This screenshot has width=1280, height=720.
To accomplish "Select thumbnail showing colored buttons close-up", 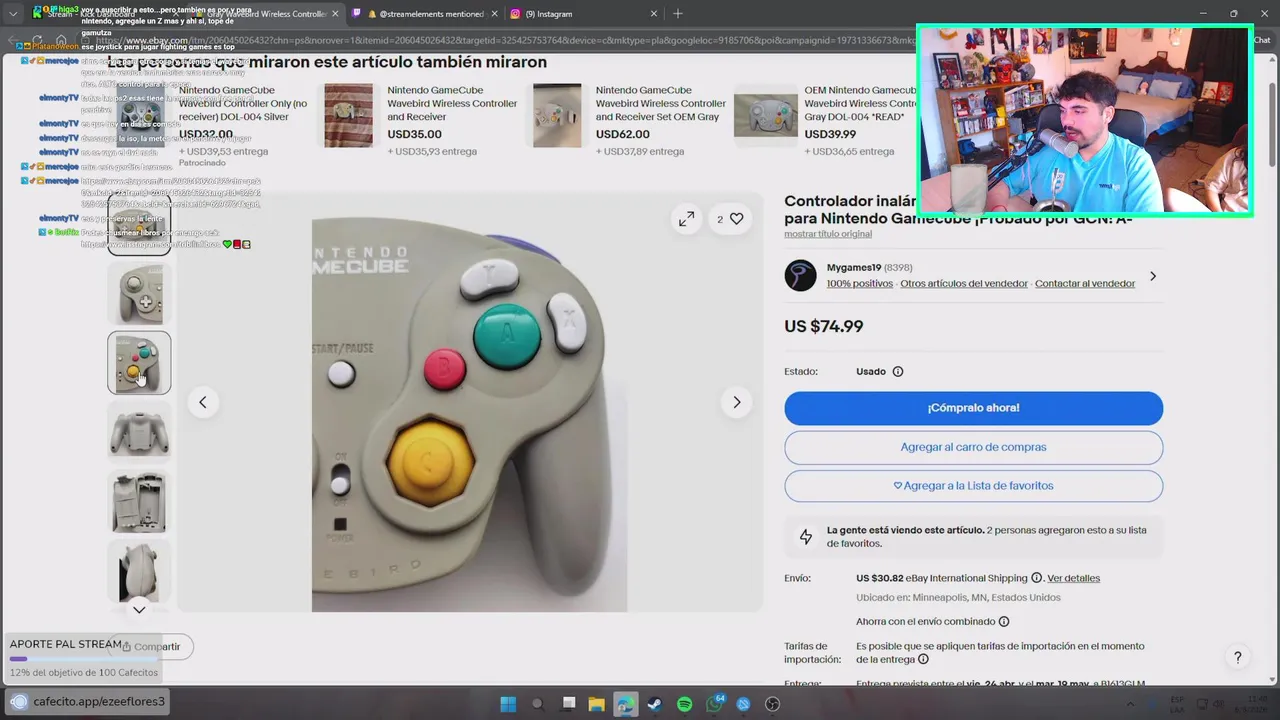I will click(139, 363).
